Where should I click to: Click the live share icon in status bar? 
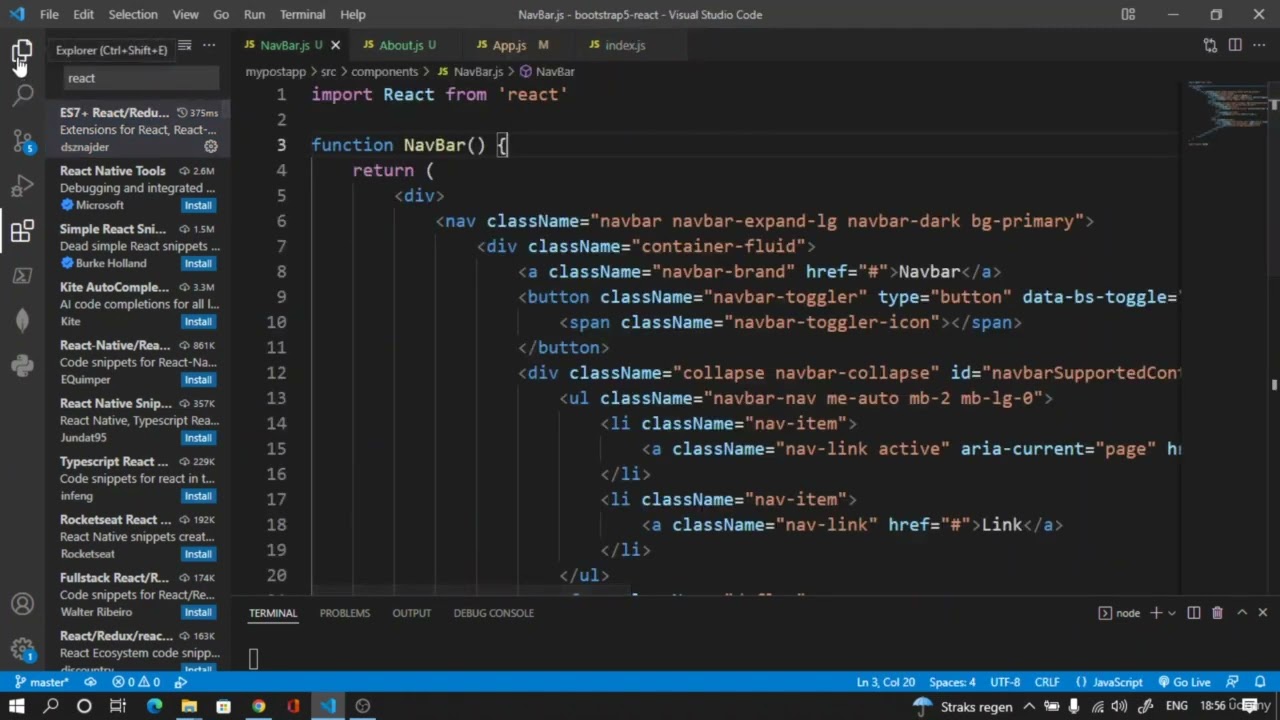(181, 682)
